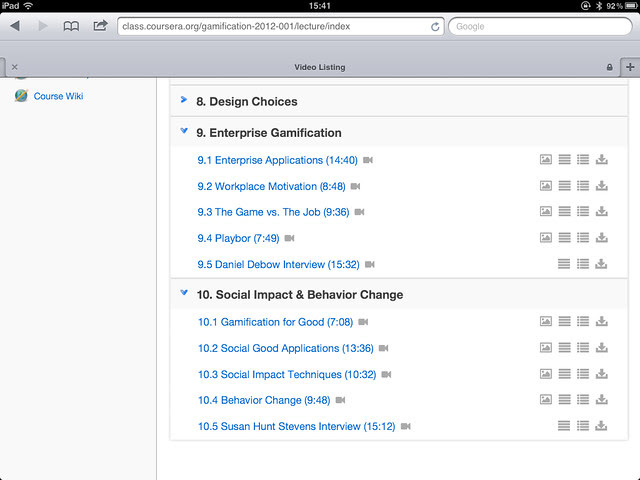Open subtitles text icon for Susan Hunt Stevens Interview
This screenshot has width=640, height=480.
click(564, 426)
